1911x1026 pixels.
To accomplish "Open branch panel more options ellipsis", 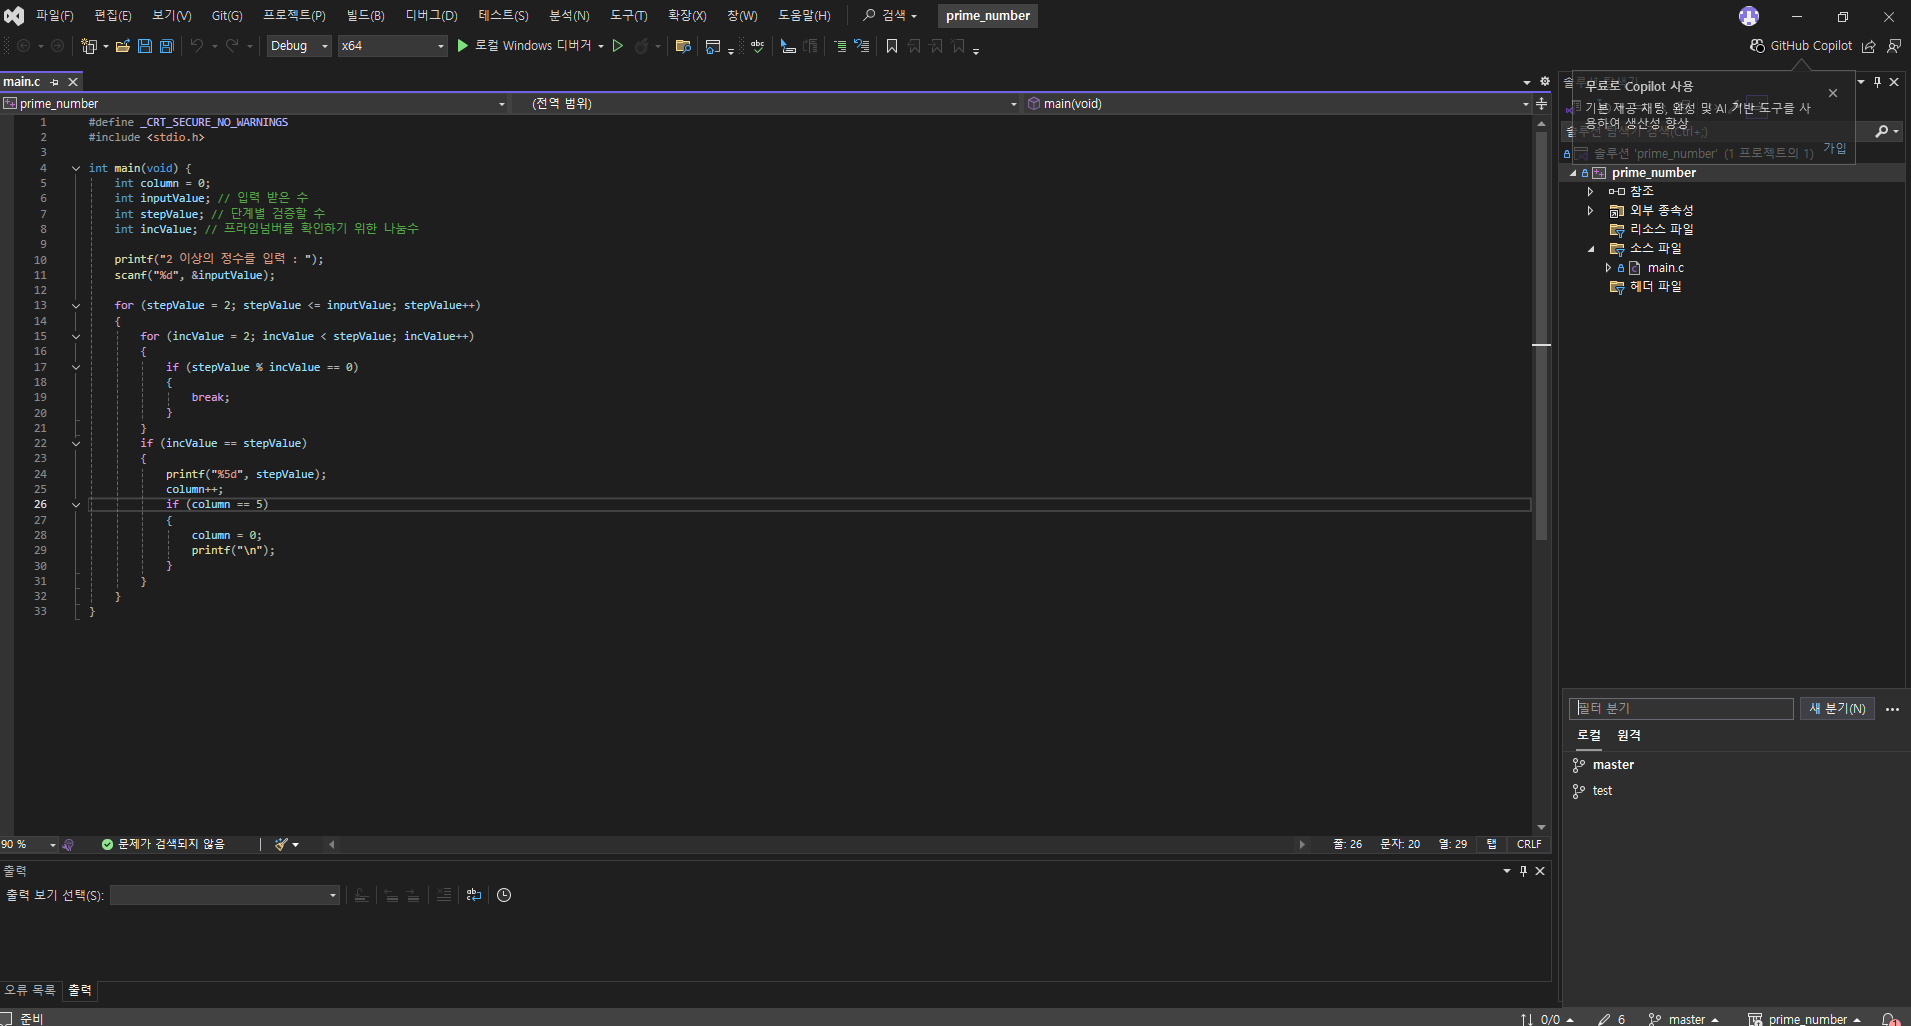I will coord(1892,709).
